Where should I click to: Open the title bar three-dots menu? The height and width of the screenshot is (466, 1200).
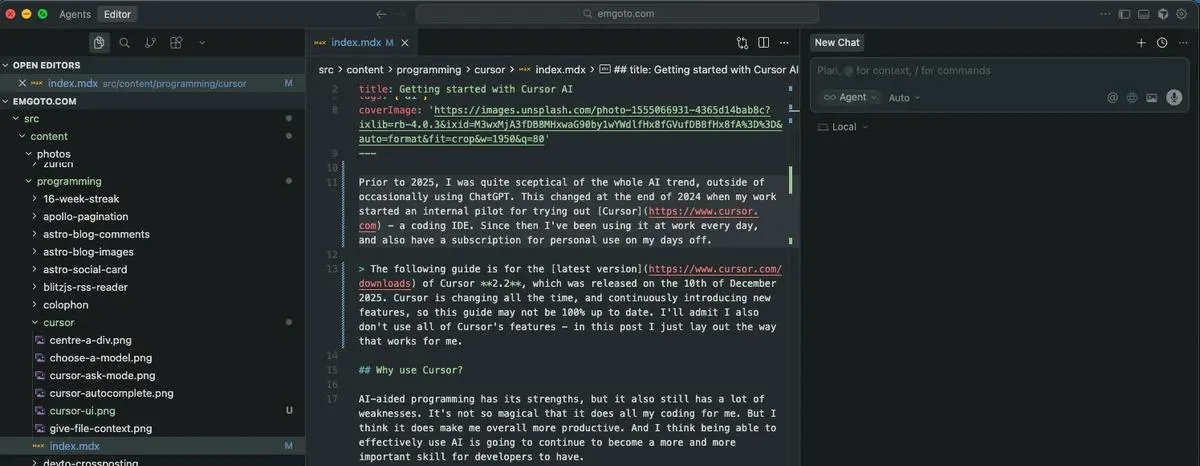click(1104, 14)
